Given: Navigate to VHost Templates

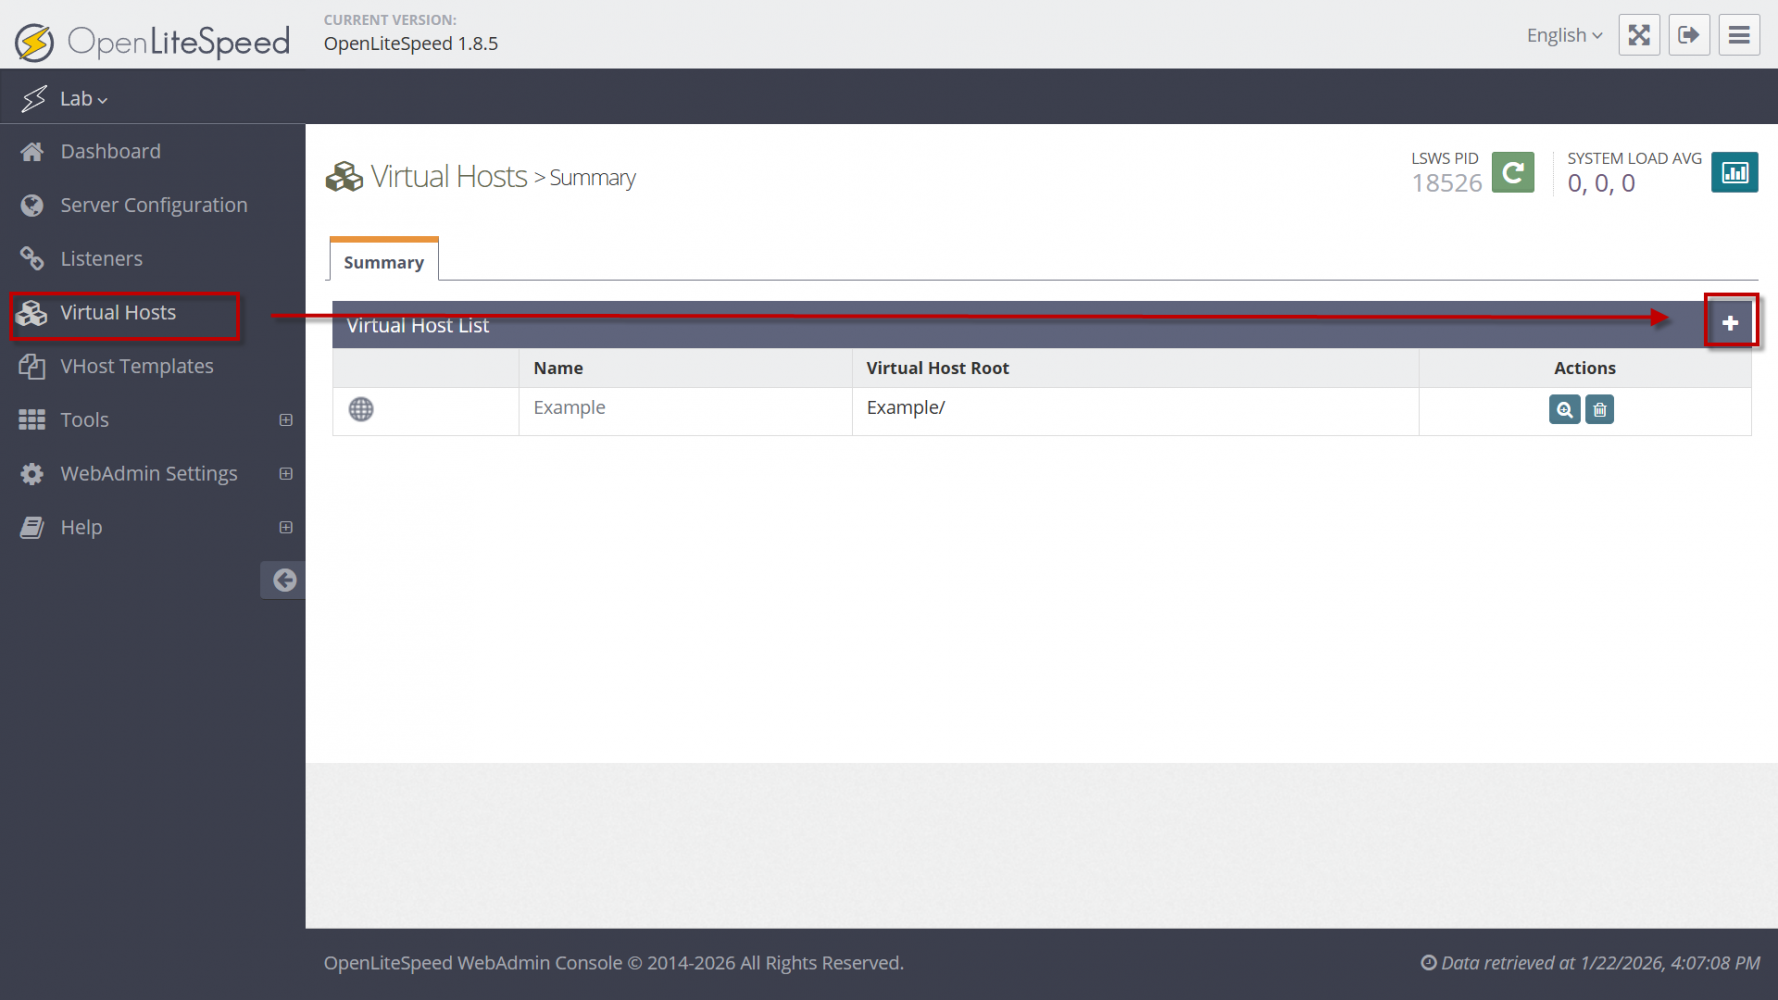Looking at the screenshot, I should (137, 366).
